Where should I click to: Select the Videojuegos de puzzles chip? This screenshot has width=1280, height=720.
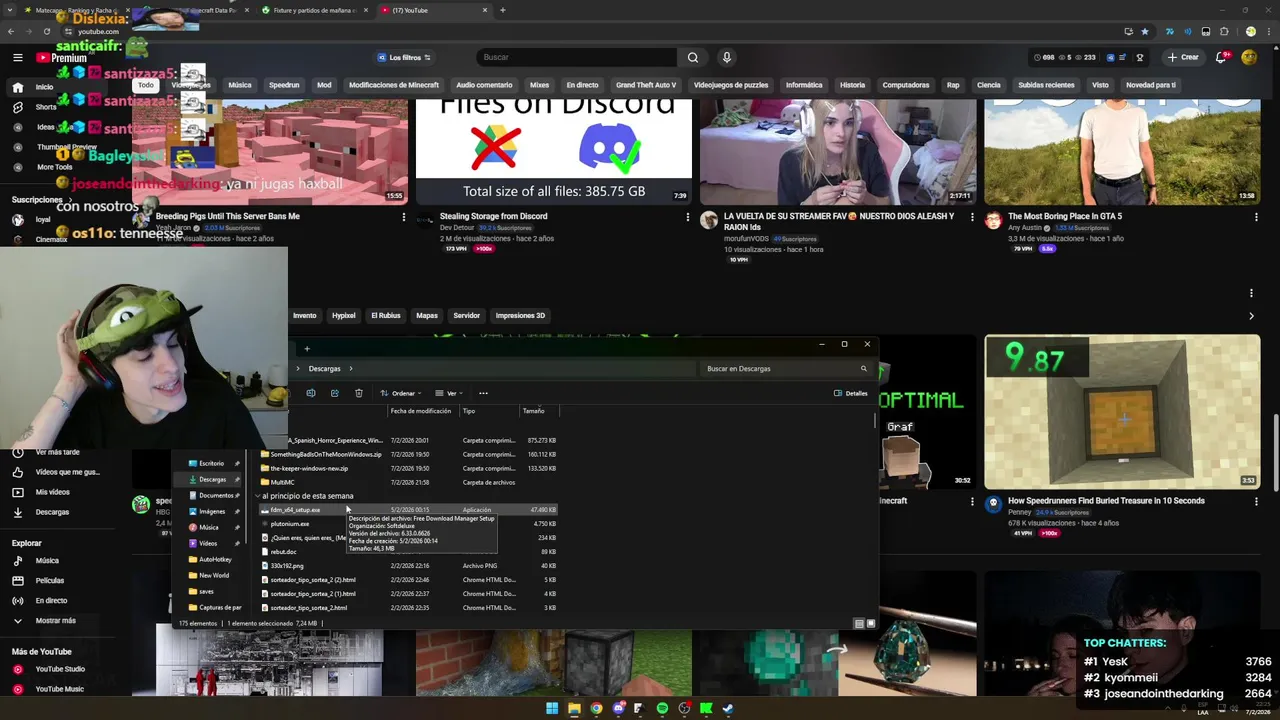coord(731,85)
